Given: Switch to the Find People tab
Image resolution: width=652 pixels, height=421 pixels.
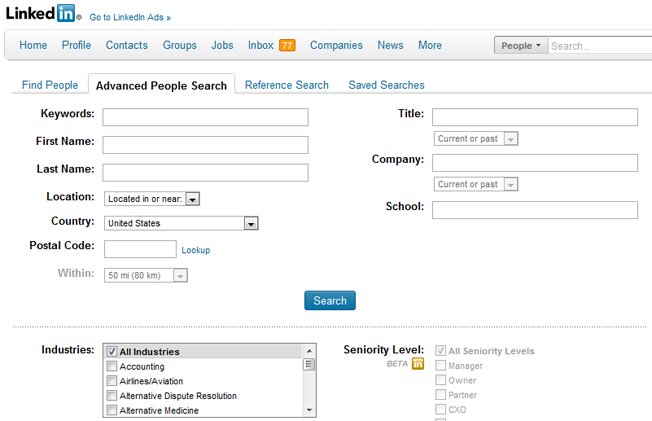Looking at the screenshot, I should click(x=50, y=85).
